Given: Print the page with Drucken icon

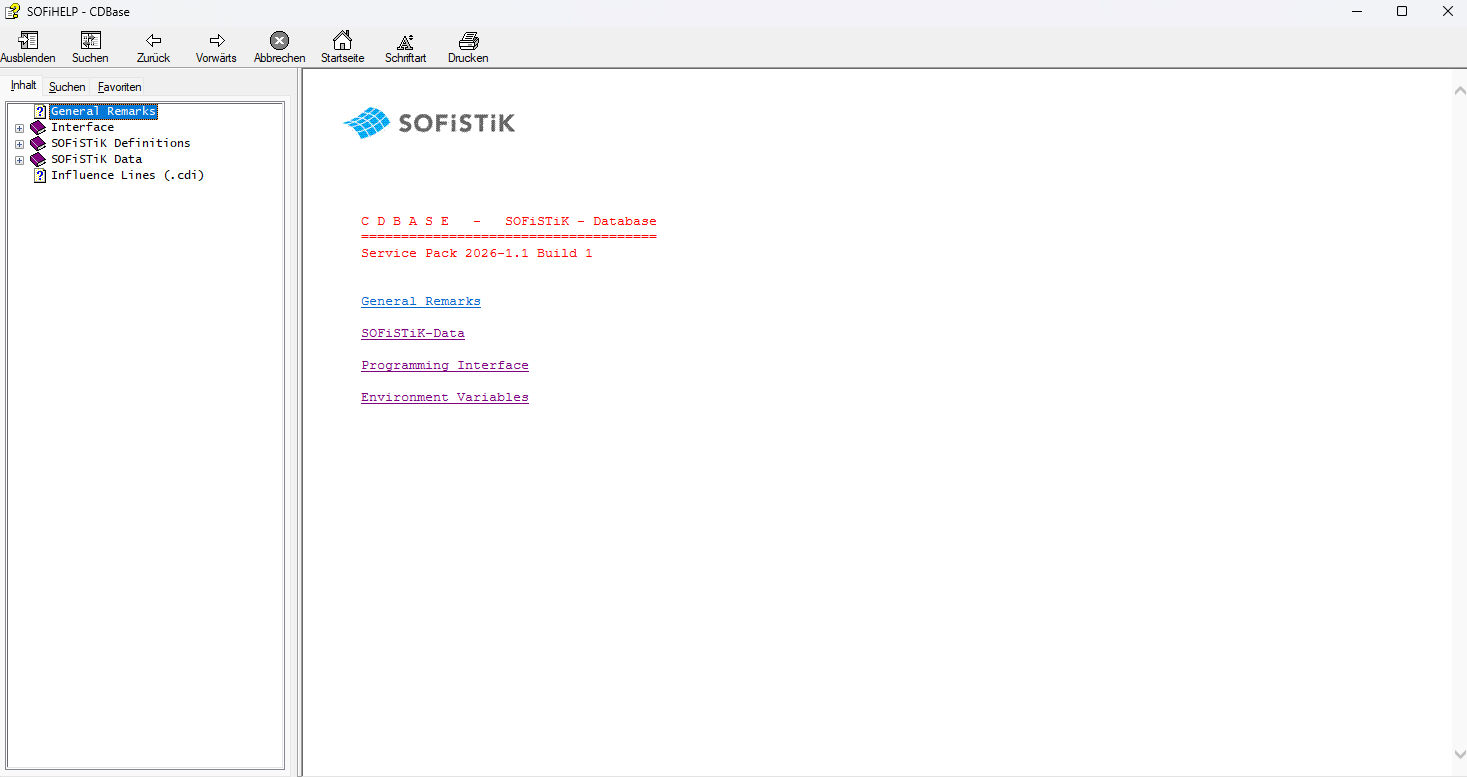Looking at the screenshot, I should (468, 41).
